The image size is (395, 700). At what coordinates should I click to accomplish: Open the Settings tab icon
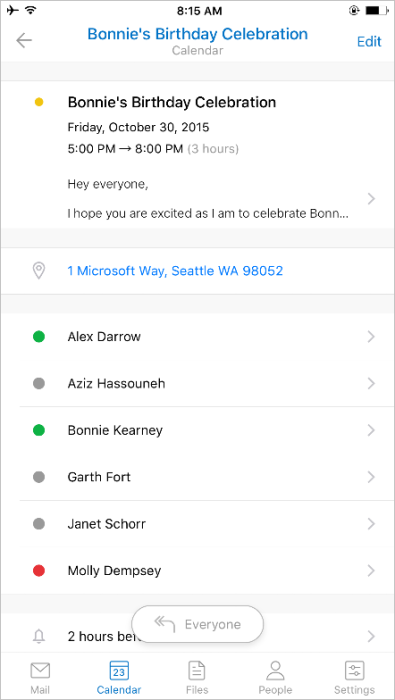click(355, 671)
